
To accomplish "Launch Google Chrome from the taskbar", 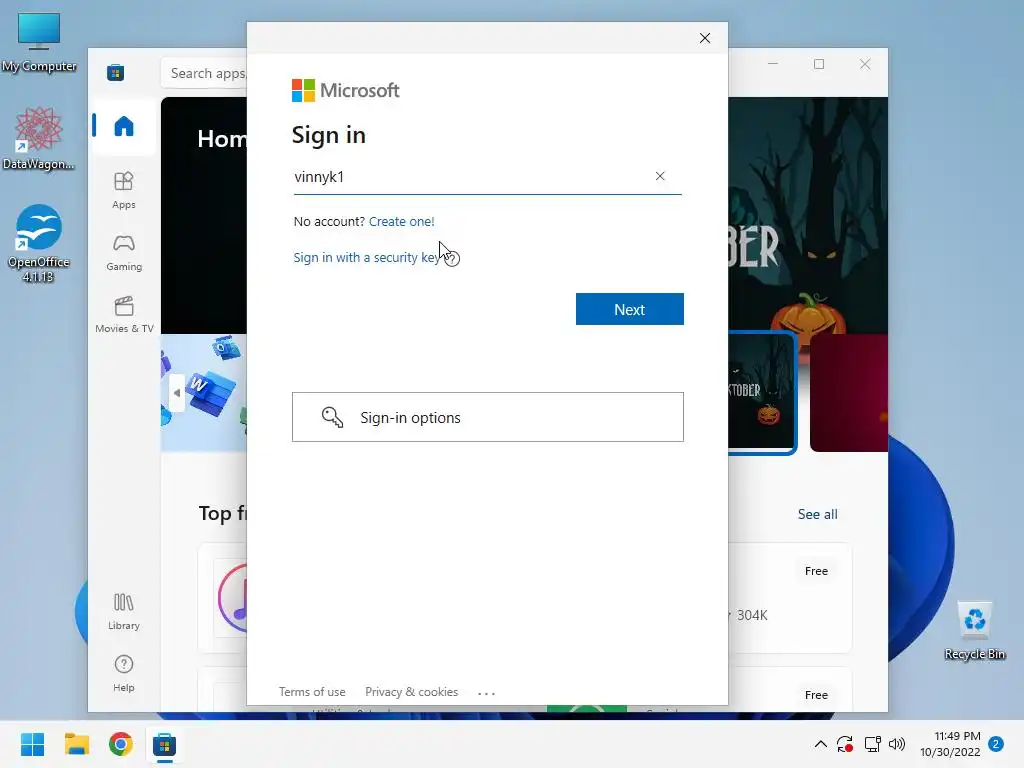I will tap(121, 744).
